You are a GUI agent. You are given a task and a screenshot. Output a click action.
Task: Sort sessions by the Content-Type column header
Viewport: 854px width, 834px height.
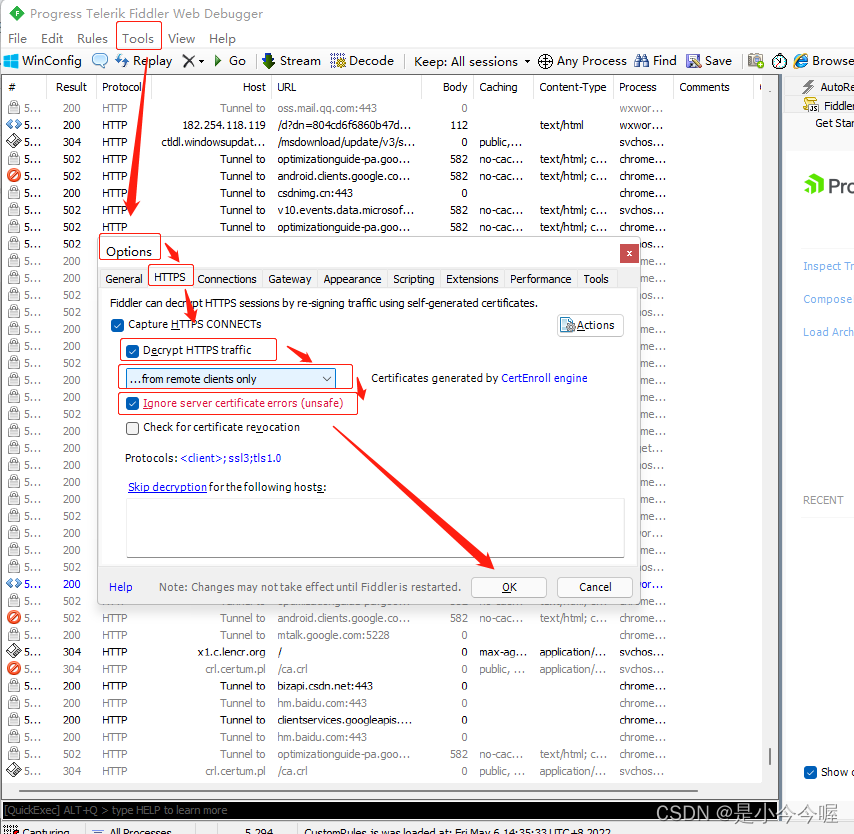pyautogui.click(x=572, y=87)
